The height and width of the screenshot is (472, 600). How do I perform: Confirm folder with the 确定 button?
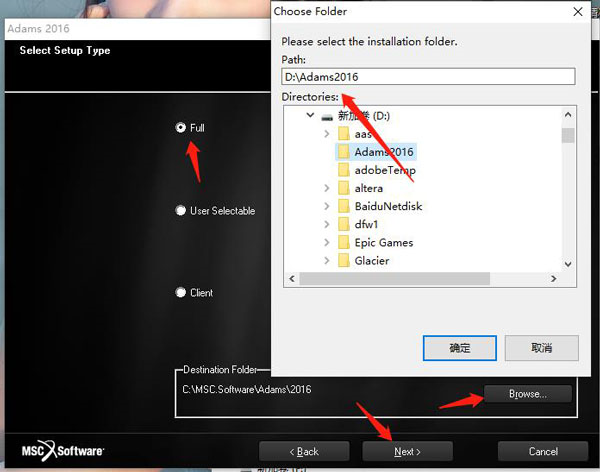click(x=460, y=348)
